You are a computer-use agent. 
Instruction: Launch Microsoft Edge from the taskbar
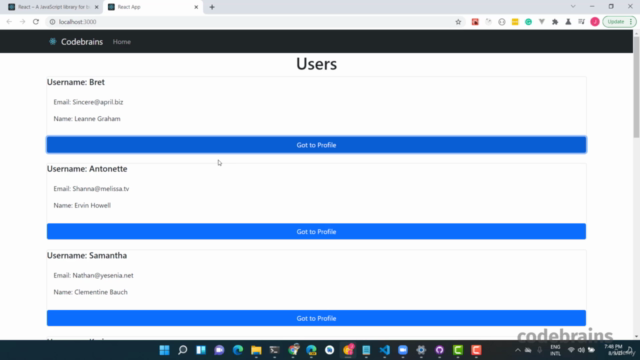[x=238, y=350]
